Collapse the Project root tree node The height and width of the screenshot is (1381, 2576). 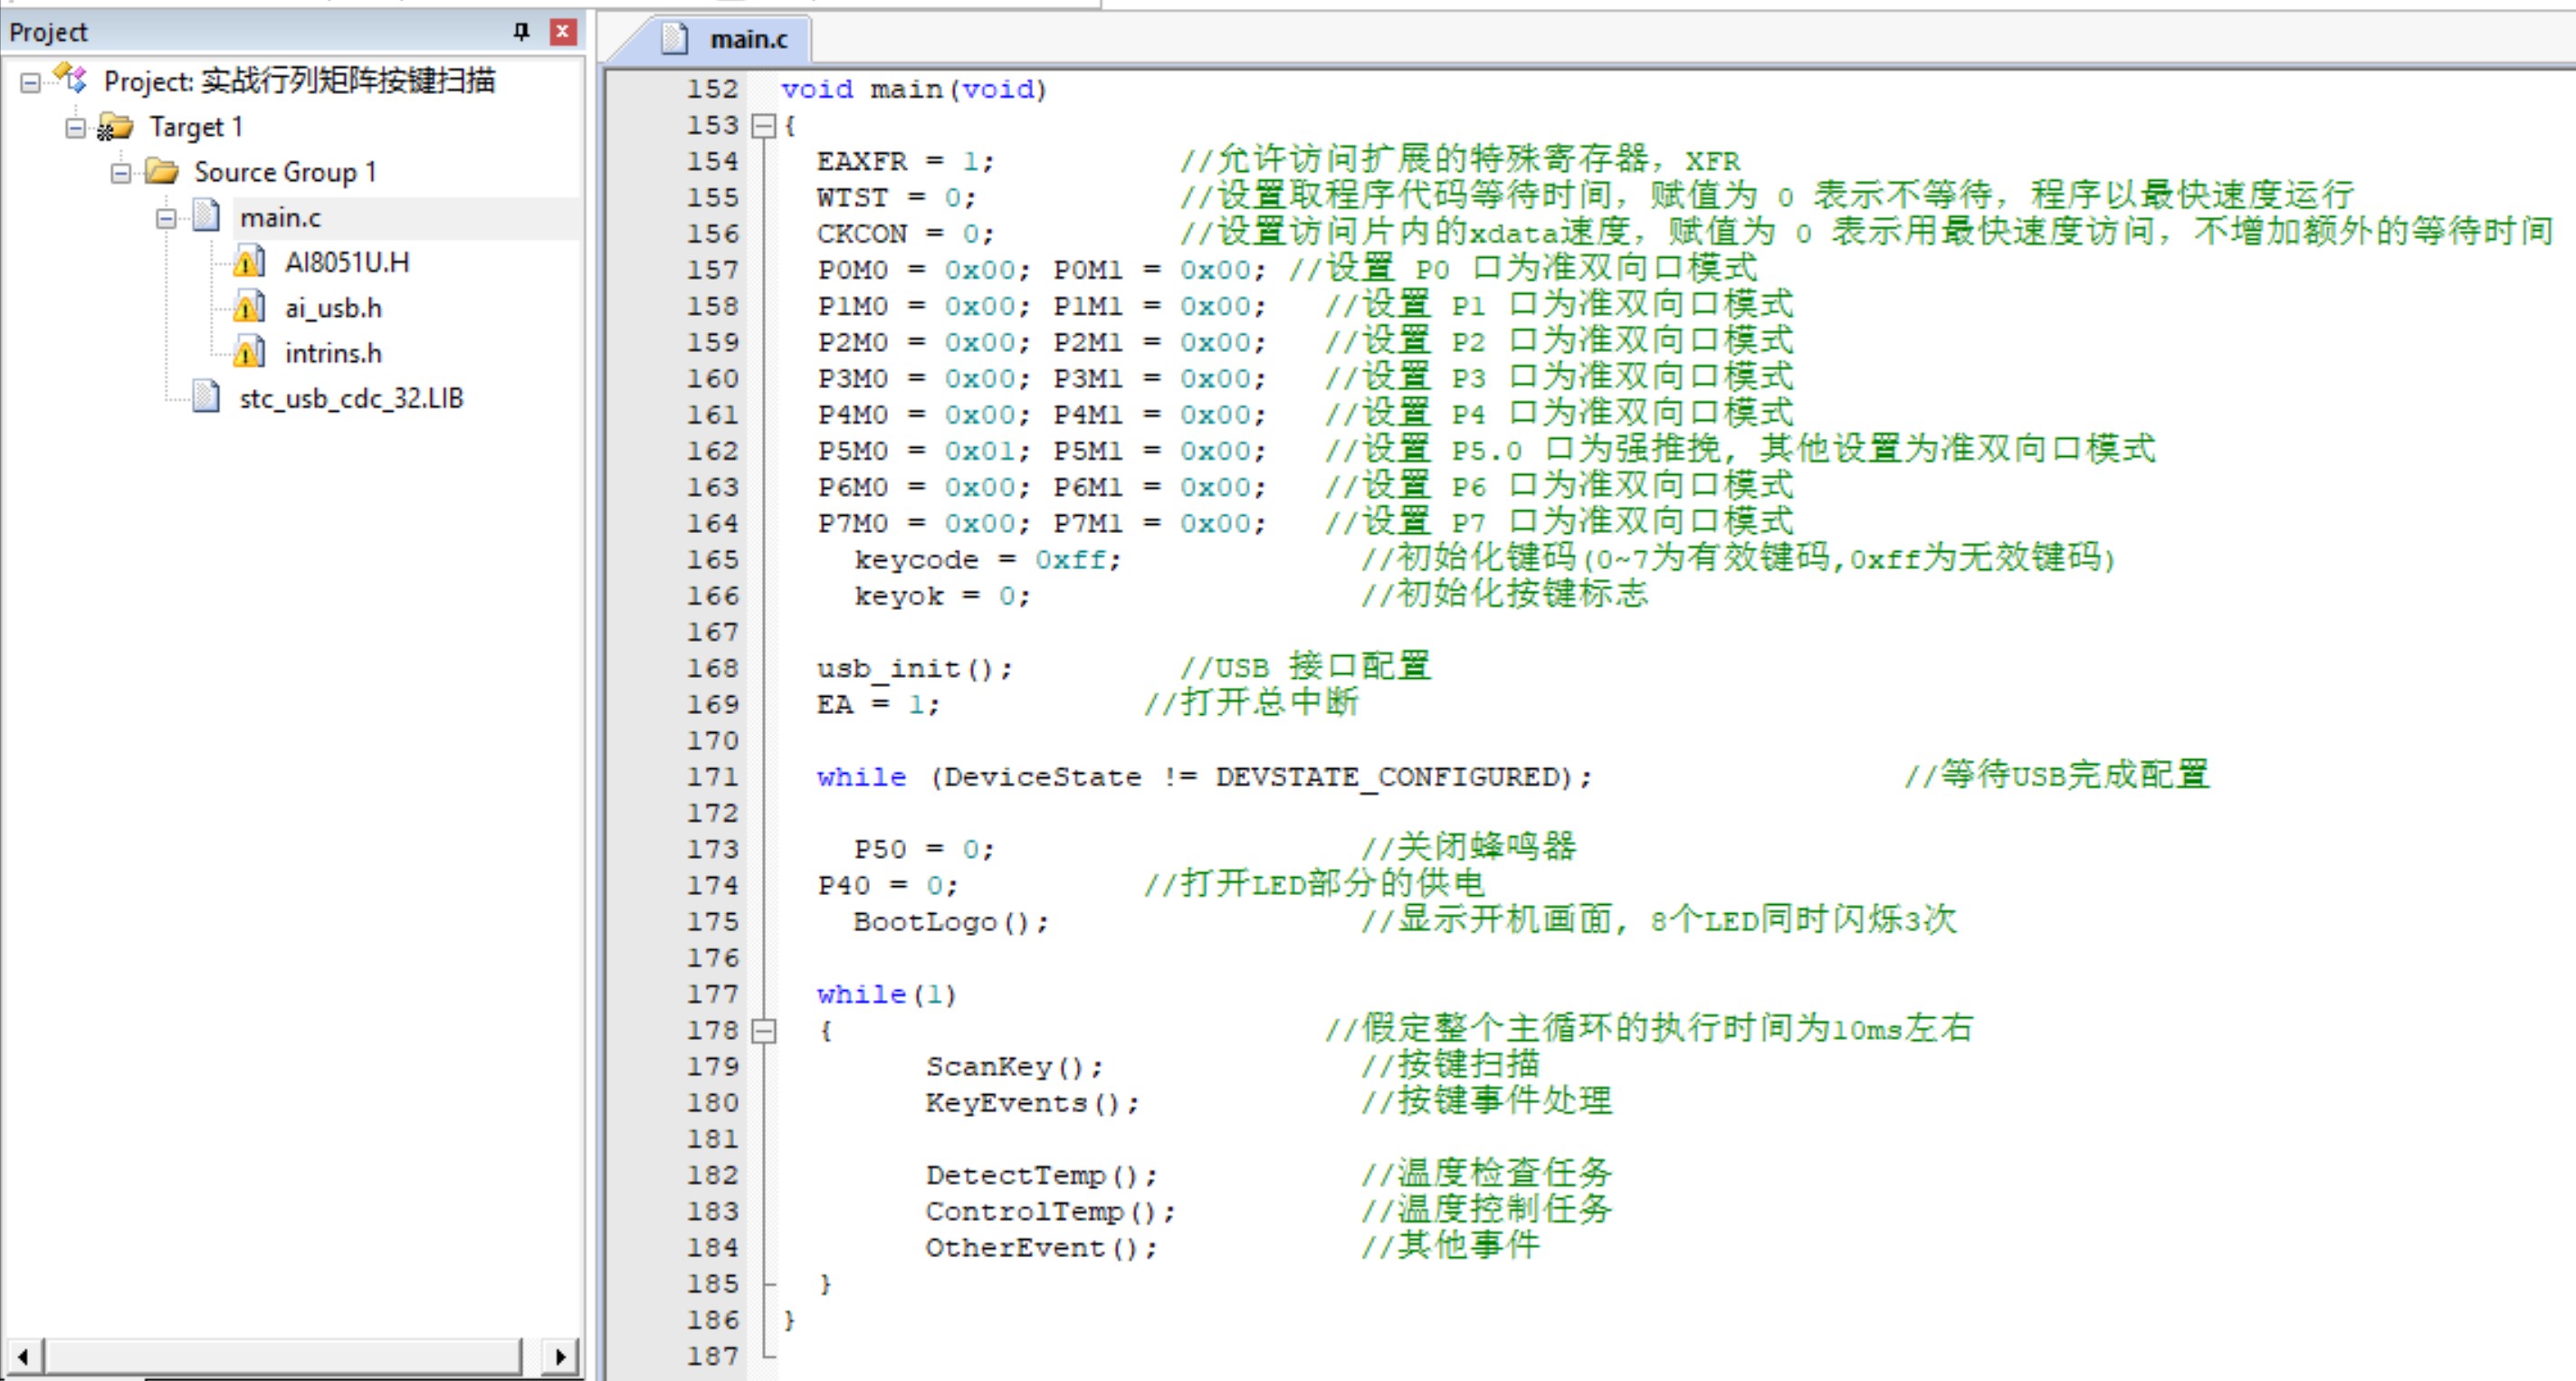[30, 82]
